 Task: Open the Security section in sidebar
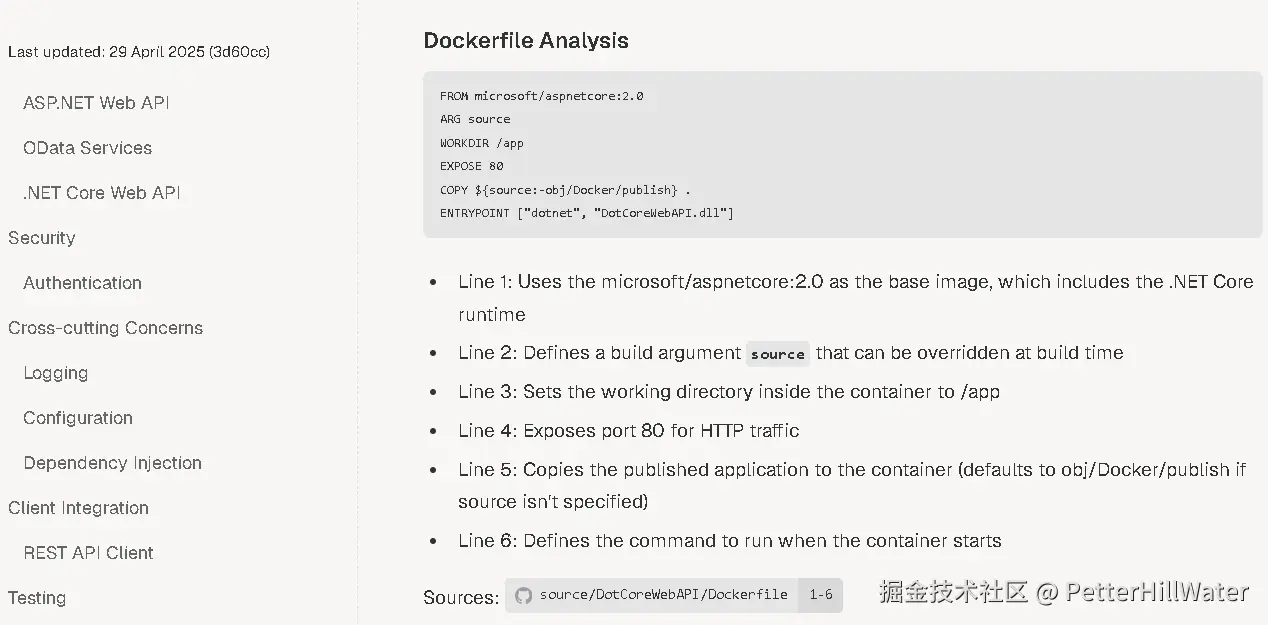(42, 238)
